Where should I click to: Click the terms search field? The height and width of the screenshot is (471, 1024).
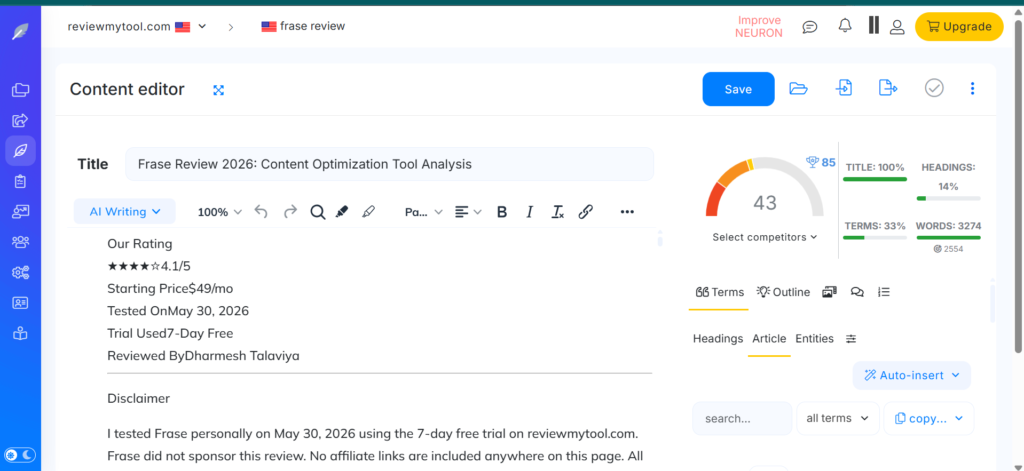pyautogui.click(x=742, y=418)
